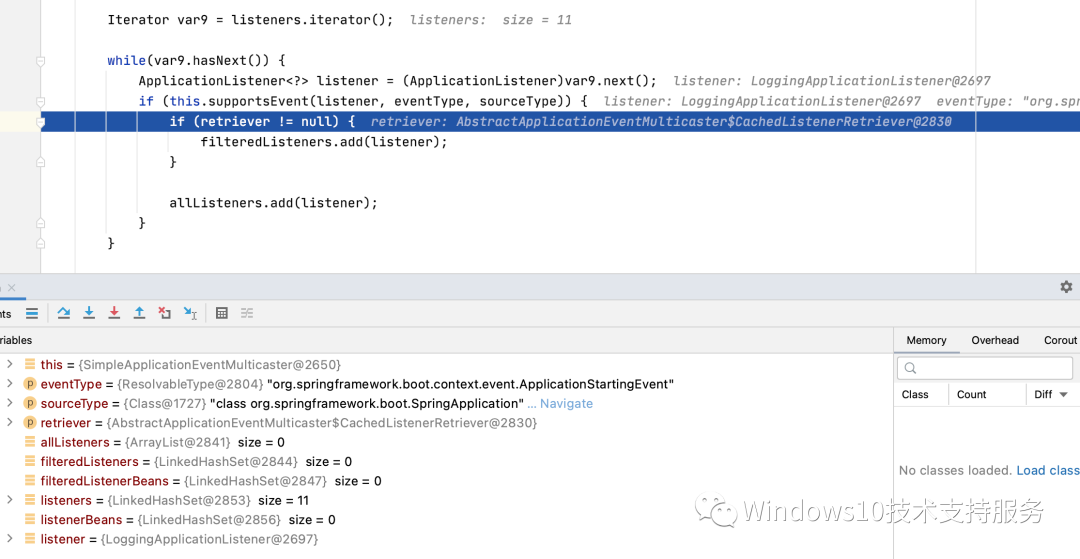Collapse the if supportsEvent block fold marker
The width and height of the screenshot is (1080, 559).
point(41,101)
